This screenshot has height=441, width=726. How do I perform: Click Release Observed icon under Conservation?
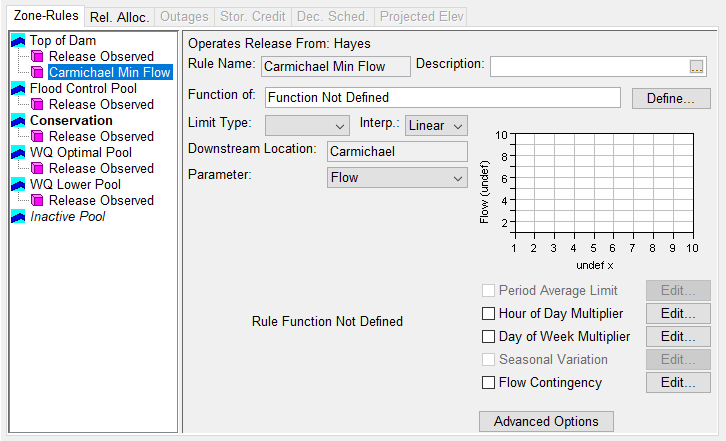38,137
